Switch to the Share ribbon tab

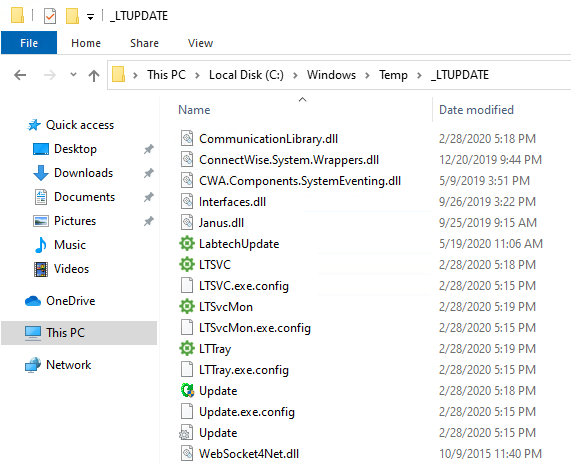144,43
